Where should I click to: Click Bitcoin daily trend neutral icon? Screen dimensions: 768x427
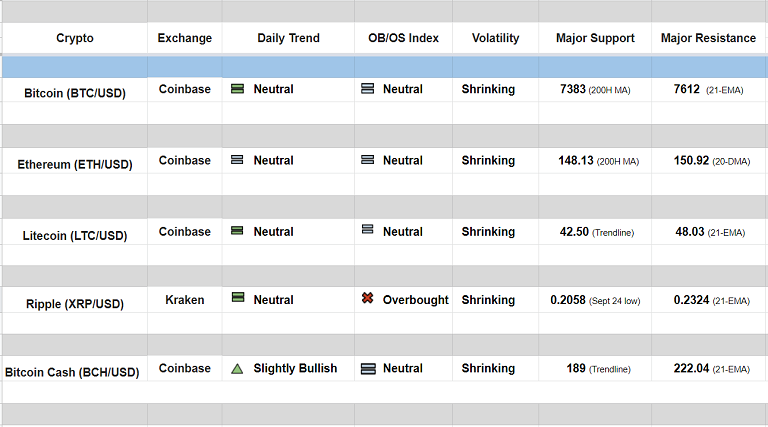click(238, 89)
